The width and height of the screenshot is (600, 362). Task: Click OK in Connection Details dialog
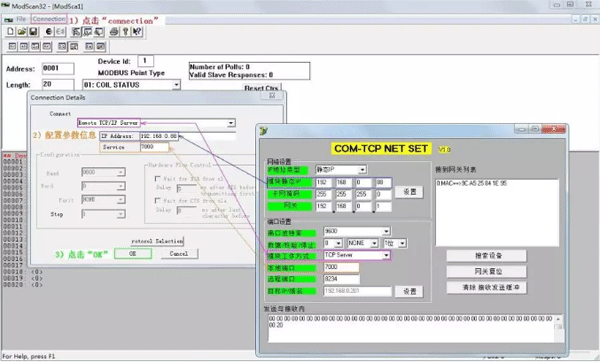point(133,253)
